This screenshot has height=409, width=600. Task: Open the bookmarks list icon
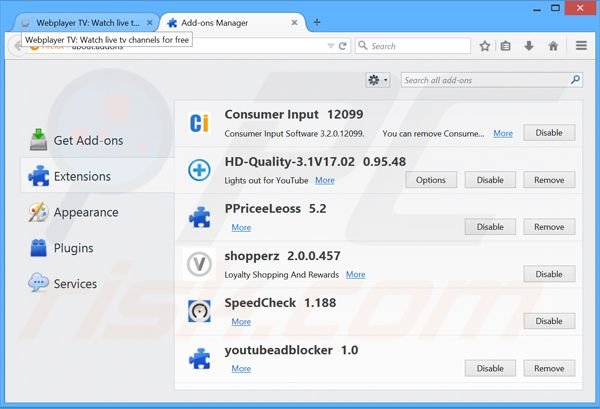[x=505, y=46]
